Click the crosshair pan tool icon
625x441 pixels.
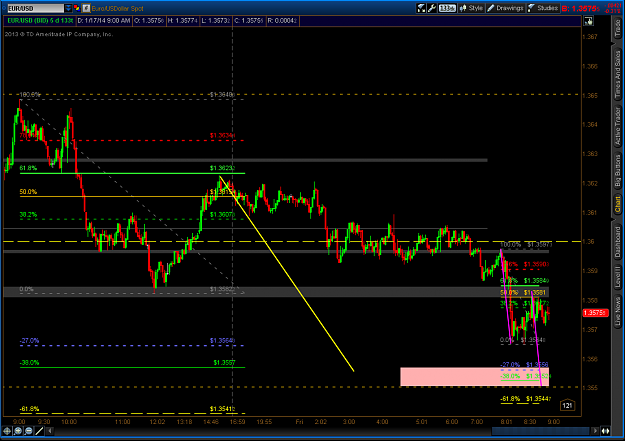(x=7, y=431)
